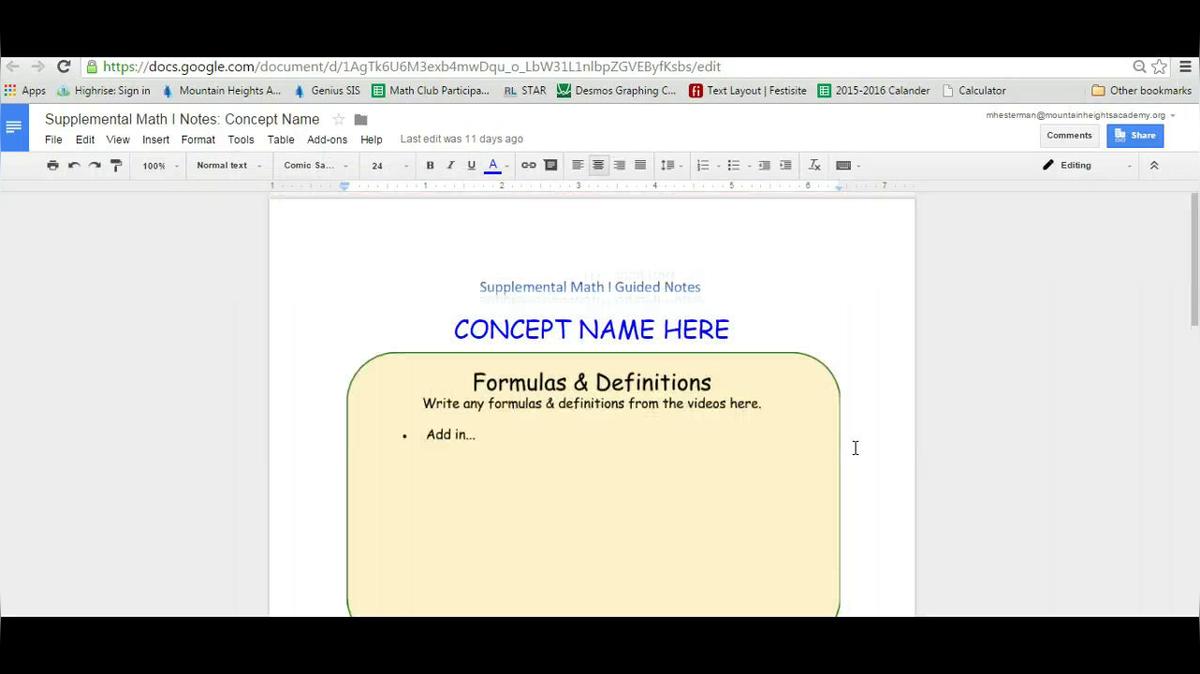The height and width of the screenshot is (674, 1200).
Task: Select the Paint format tool
Action: 116,165
